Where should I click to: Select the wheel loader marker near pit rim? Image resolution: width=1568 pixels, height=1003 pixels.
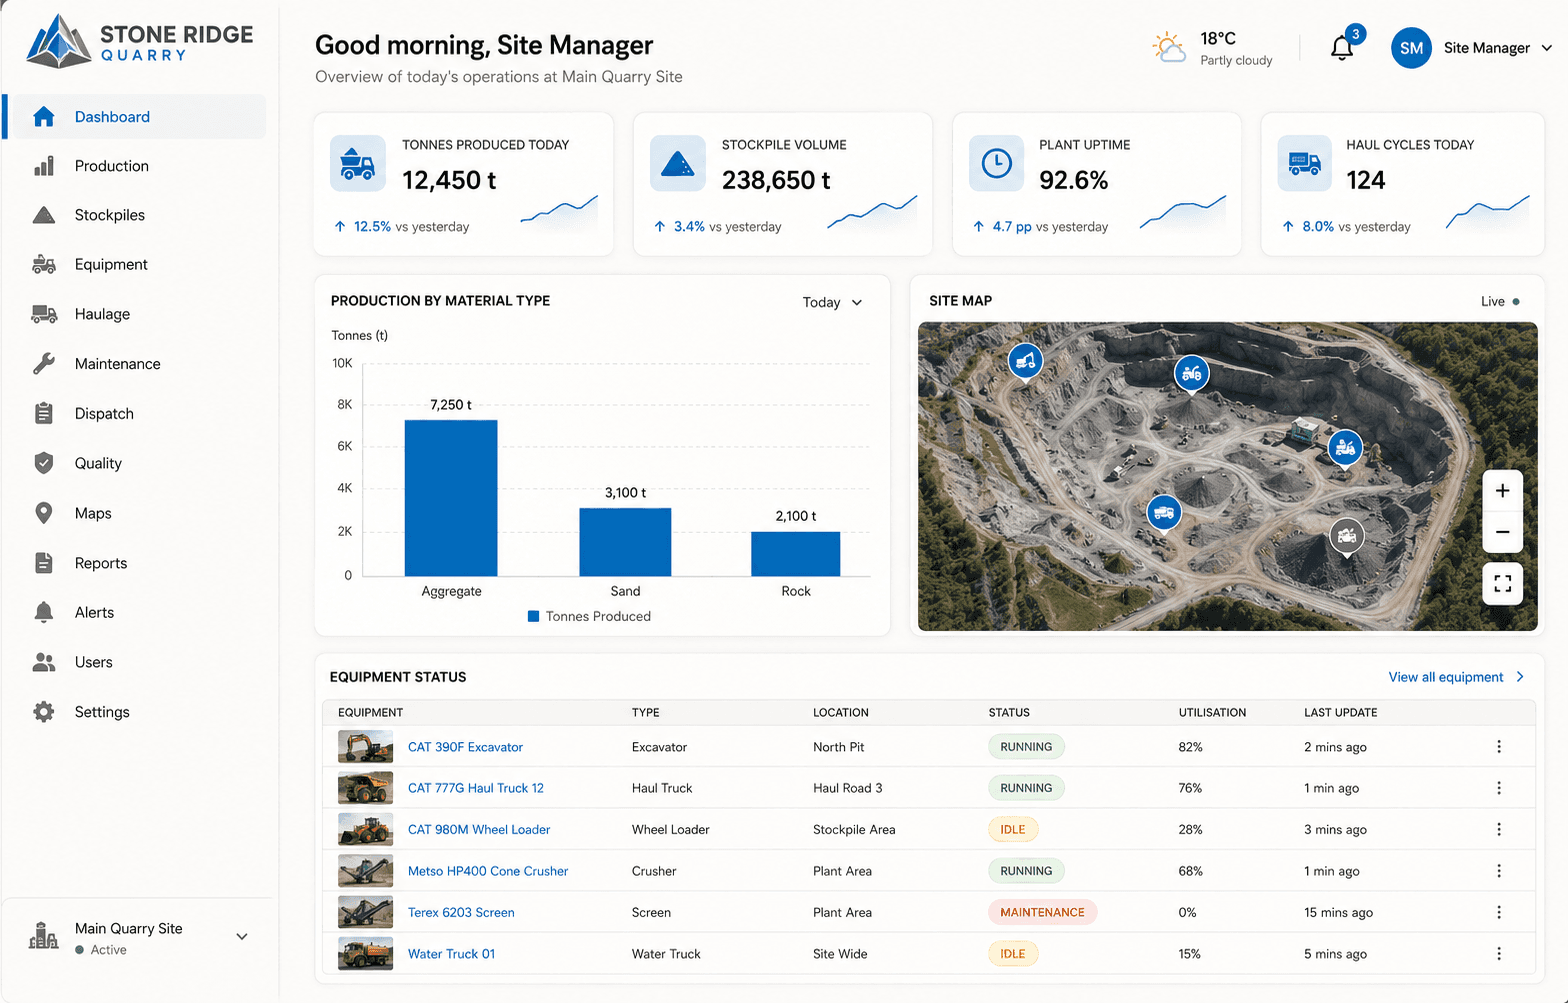click(1191, 374)
